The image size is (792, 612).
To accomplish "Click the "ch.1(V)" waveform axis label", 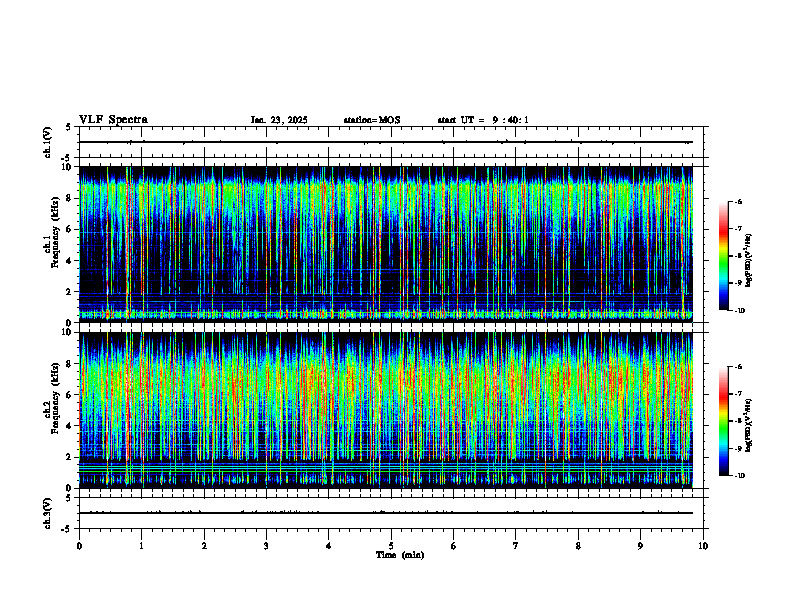I will [x=48, y=142].
